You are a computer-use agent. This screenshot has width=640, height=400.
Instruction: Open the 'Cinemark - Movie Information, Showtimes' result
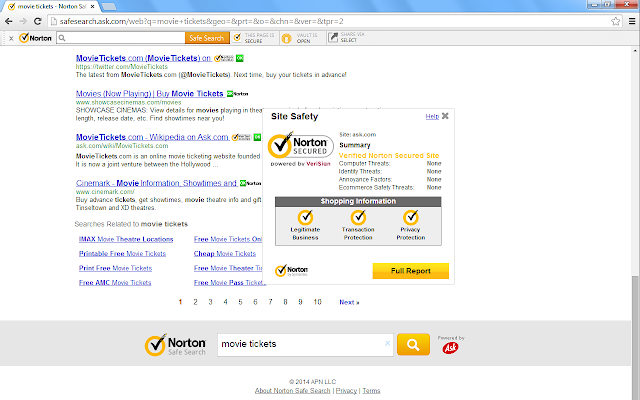(x=156, y=183)
